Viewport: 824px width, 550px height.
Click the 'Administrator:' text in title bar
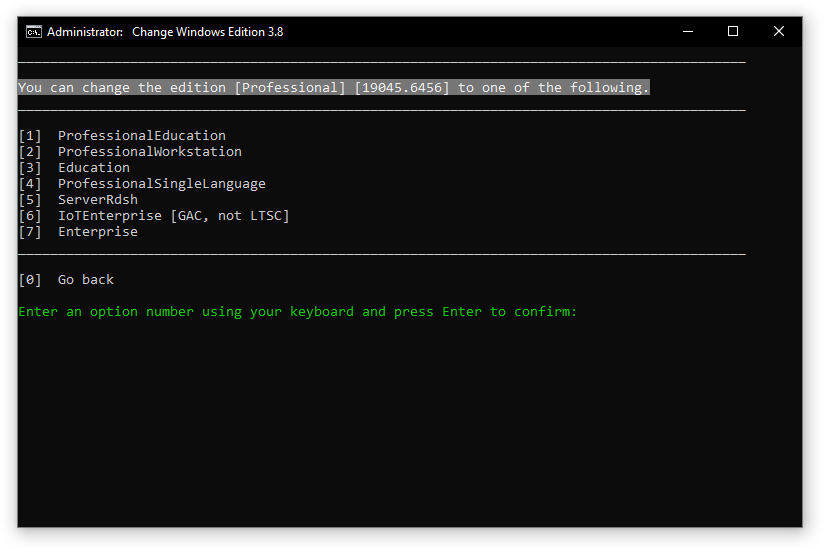pyautogui.click(x=86, y=31)
